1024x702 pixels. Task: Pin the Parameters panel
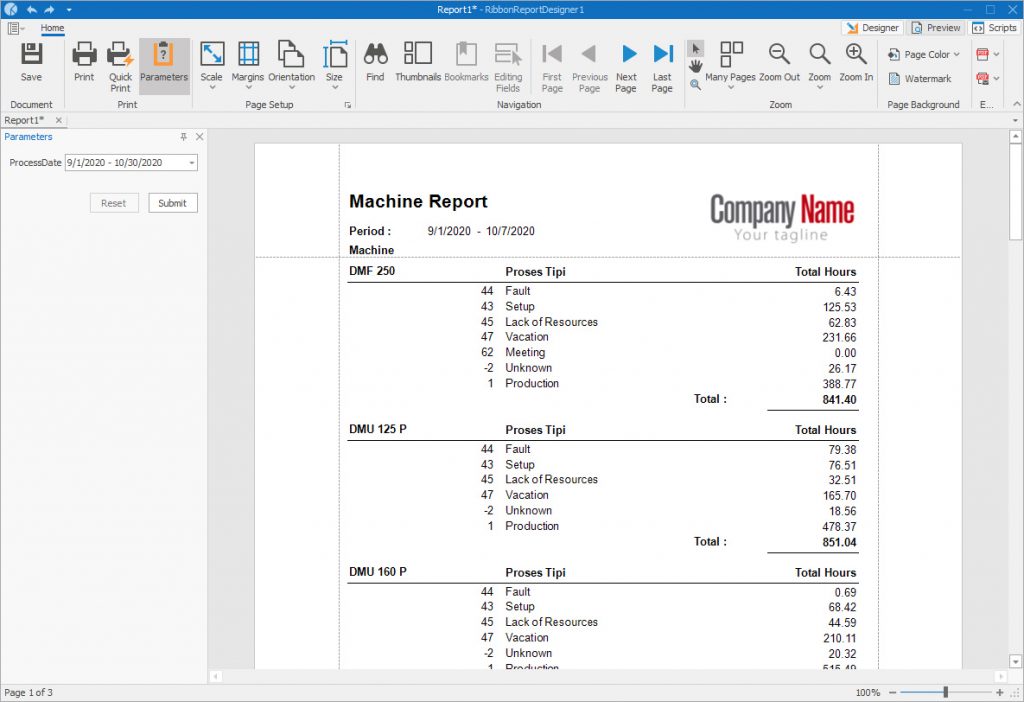click(184, 136)
